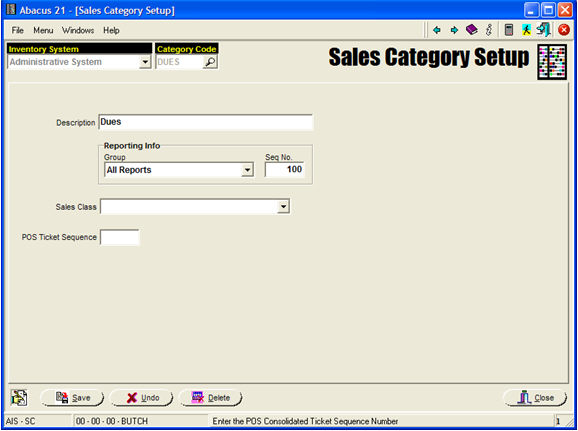Expand the Inventory System dropdown
Image resolution: width=578 pixels, height=431 pixels.
pos(145,62)
